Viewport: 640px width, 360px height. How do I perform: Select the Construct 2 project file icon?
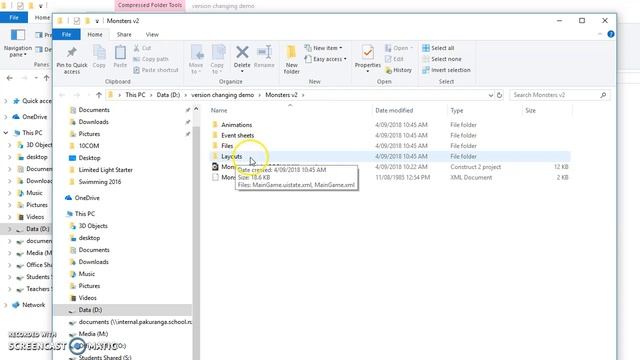point(215,167)
